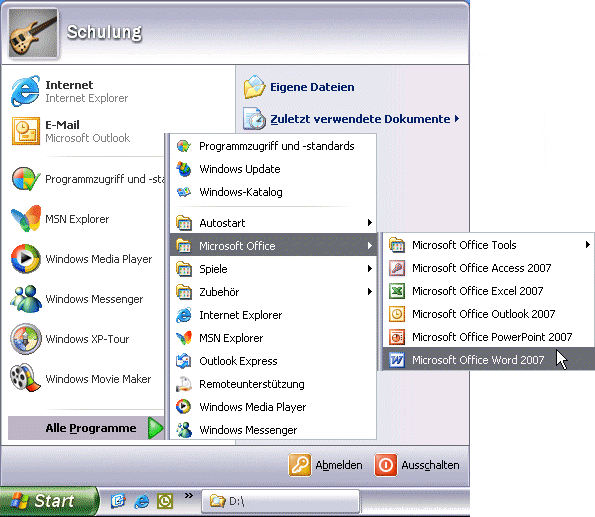Click the Windows Update icon in programs menu

point(184,169)
